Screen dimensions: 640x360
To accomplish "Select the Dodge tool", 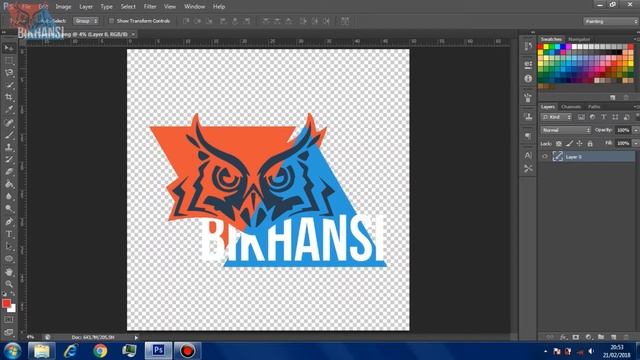I will [x=9, y=209].
